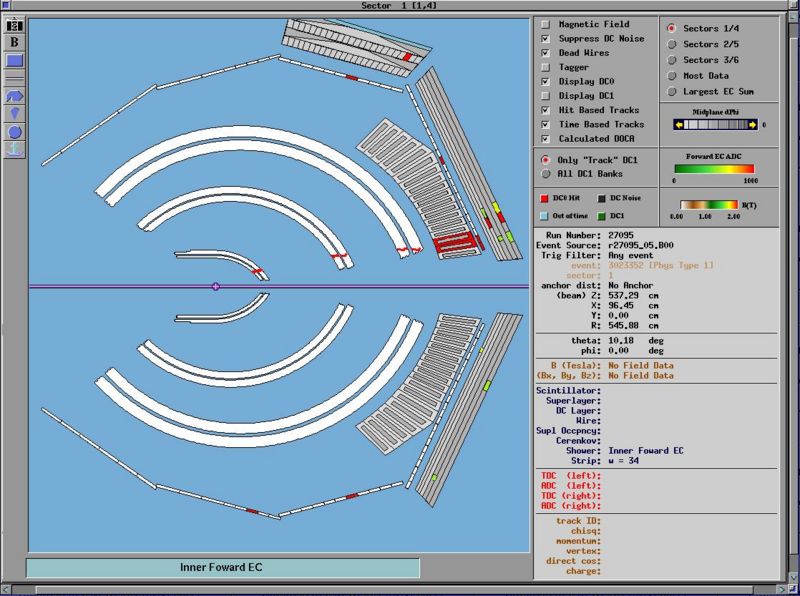
Task: Uncheck Suppress DC Noise
Action: [545, 38]
